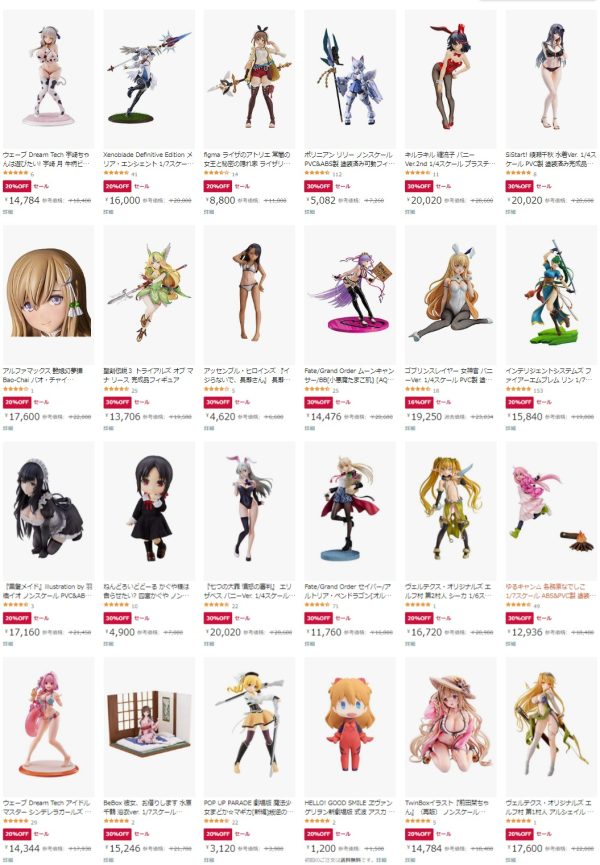This screenshot has height=865, width=600.
Task: Click the 詳細 link under ¥16,000 Xenoblade figure
Action: [108, 211]
